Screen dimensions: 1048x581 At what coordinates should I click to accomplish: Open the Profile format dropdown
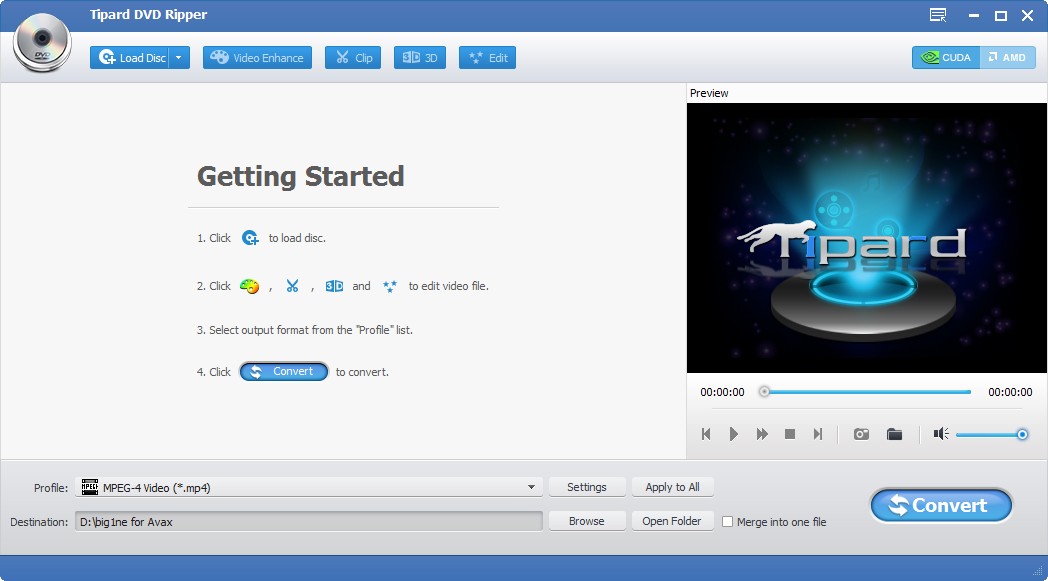531,487
